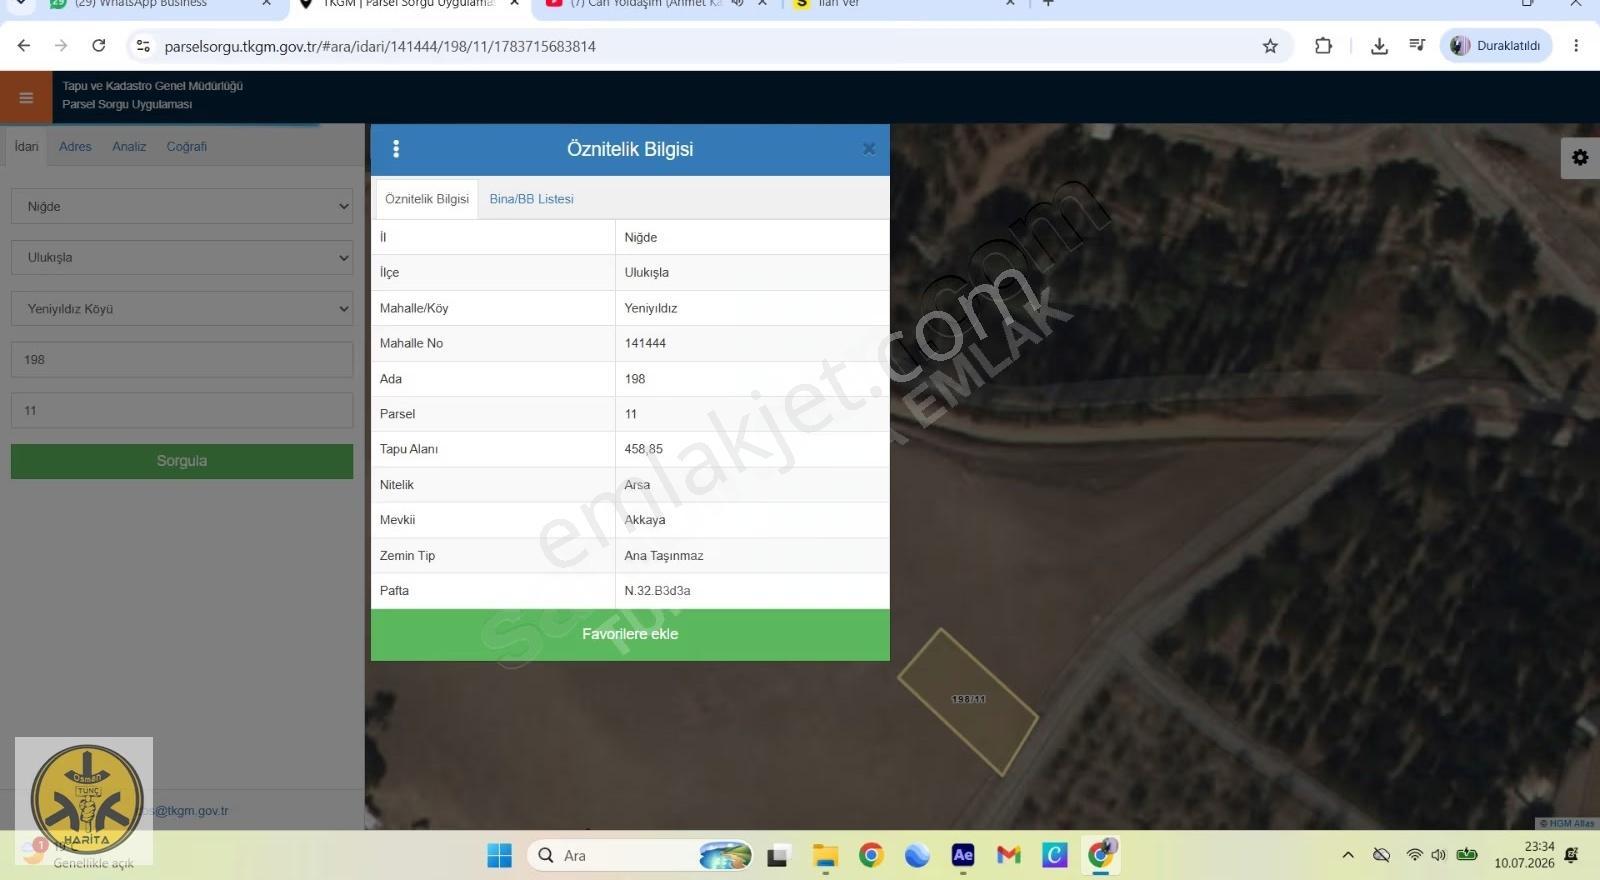Screen dimensions: 1600x880
Task: Click the taskbar search box Ara
Action: pos(640,855)
